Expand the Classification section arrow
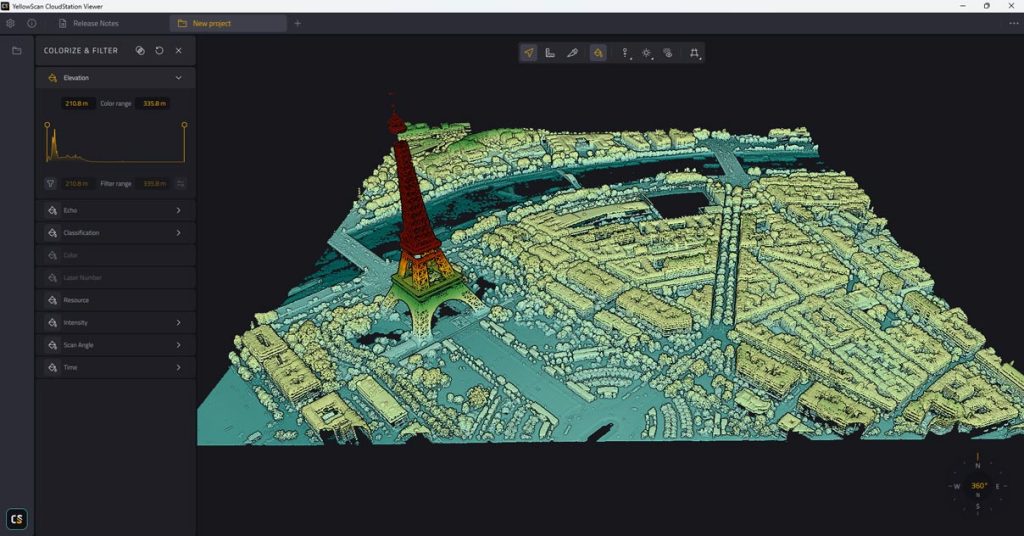Screen dimensions: 1024x536 pos(178,232)
